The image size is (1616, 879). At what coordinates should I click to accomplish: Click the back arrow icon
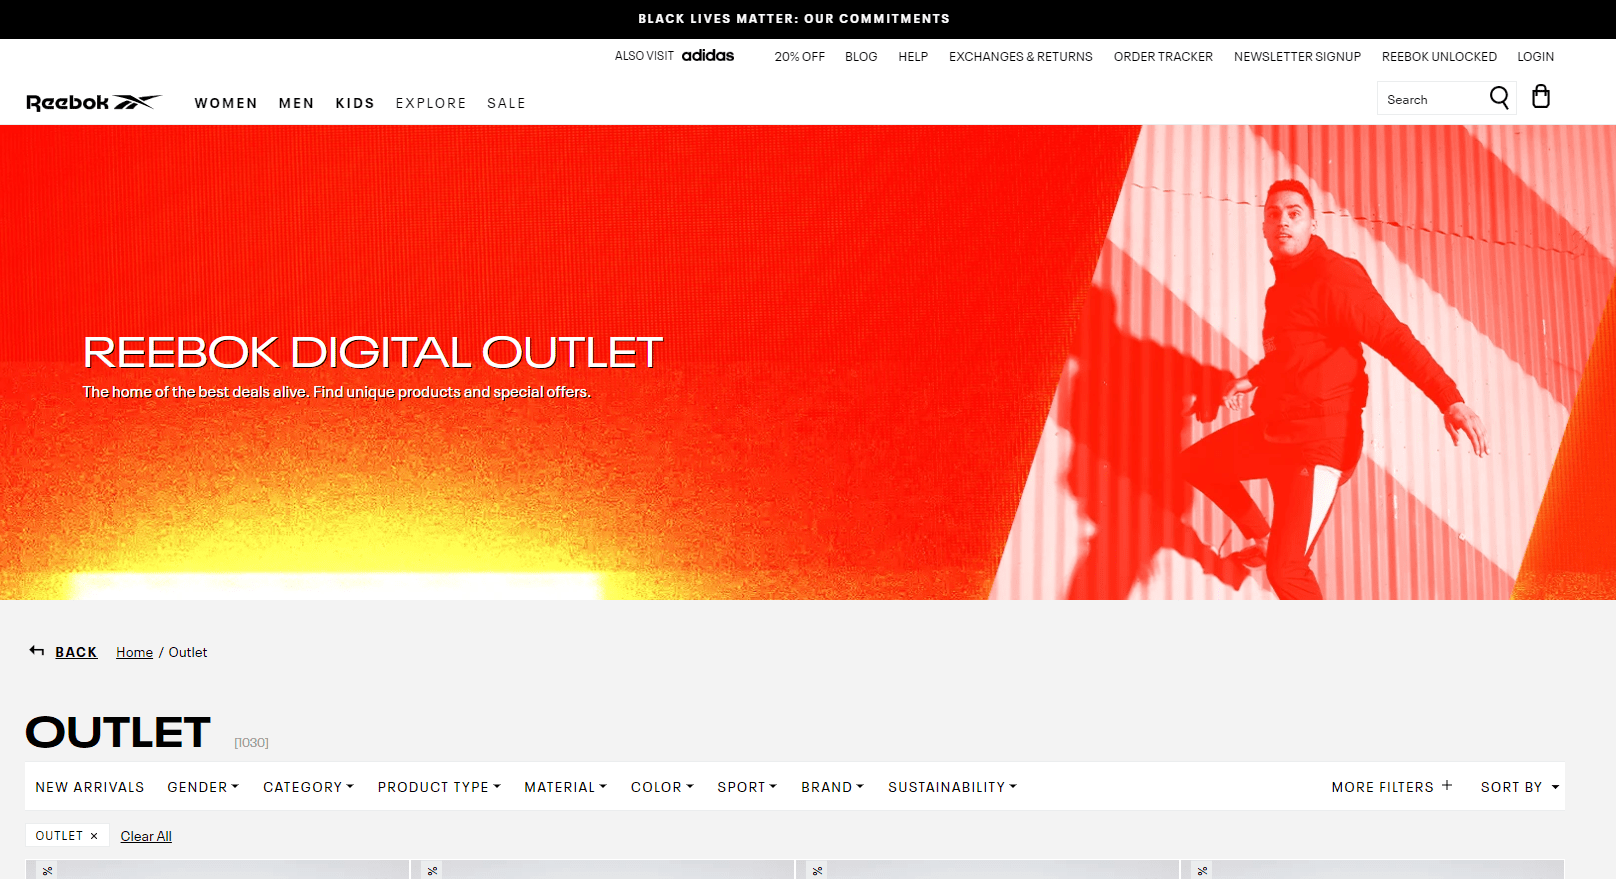click(x=37, y=651)
